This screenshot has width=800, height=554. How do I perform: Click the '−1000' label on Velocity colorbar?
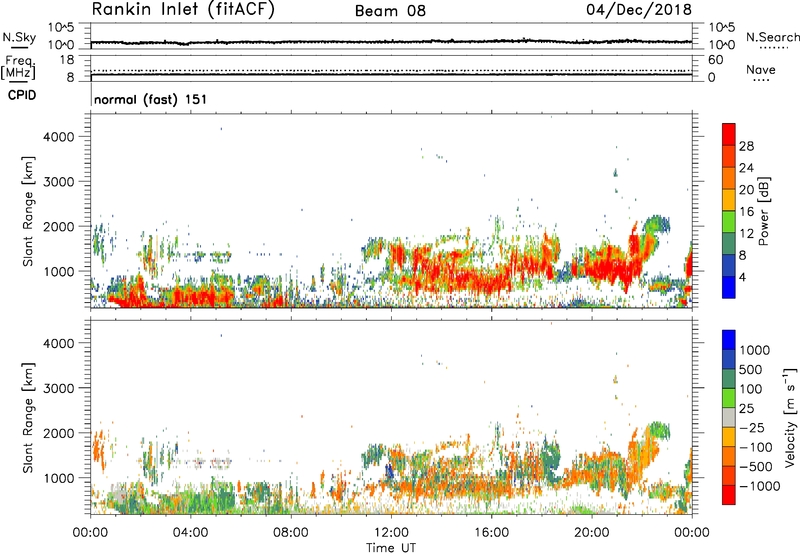pyautogui.click(x=760, y=486)
